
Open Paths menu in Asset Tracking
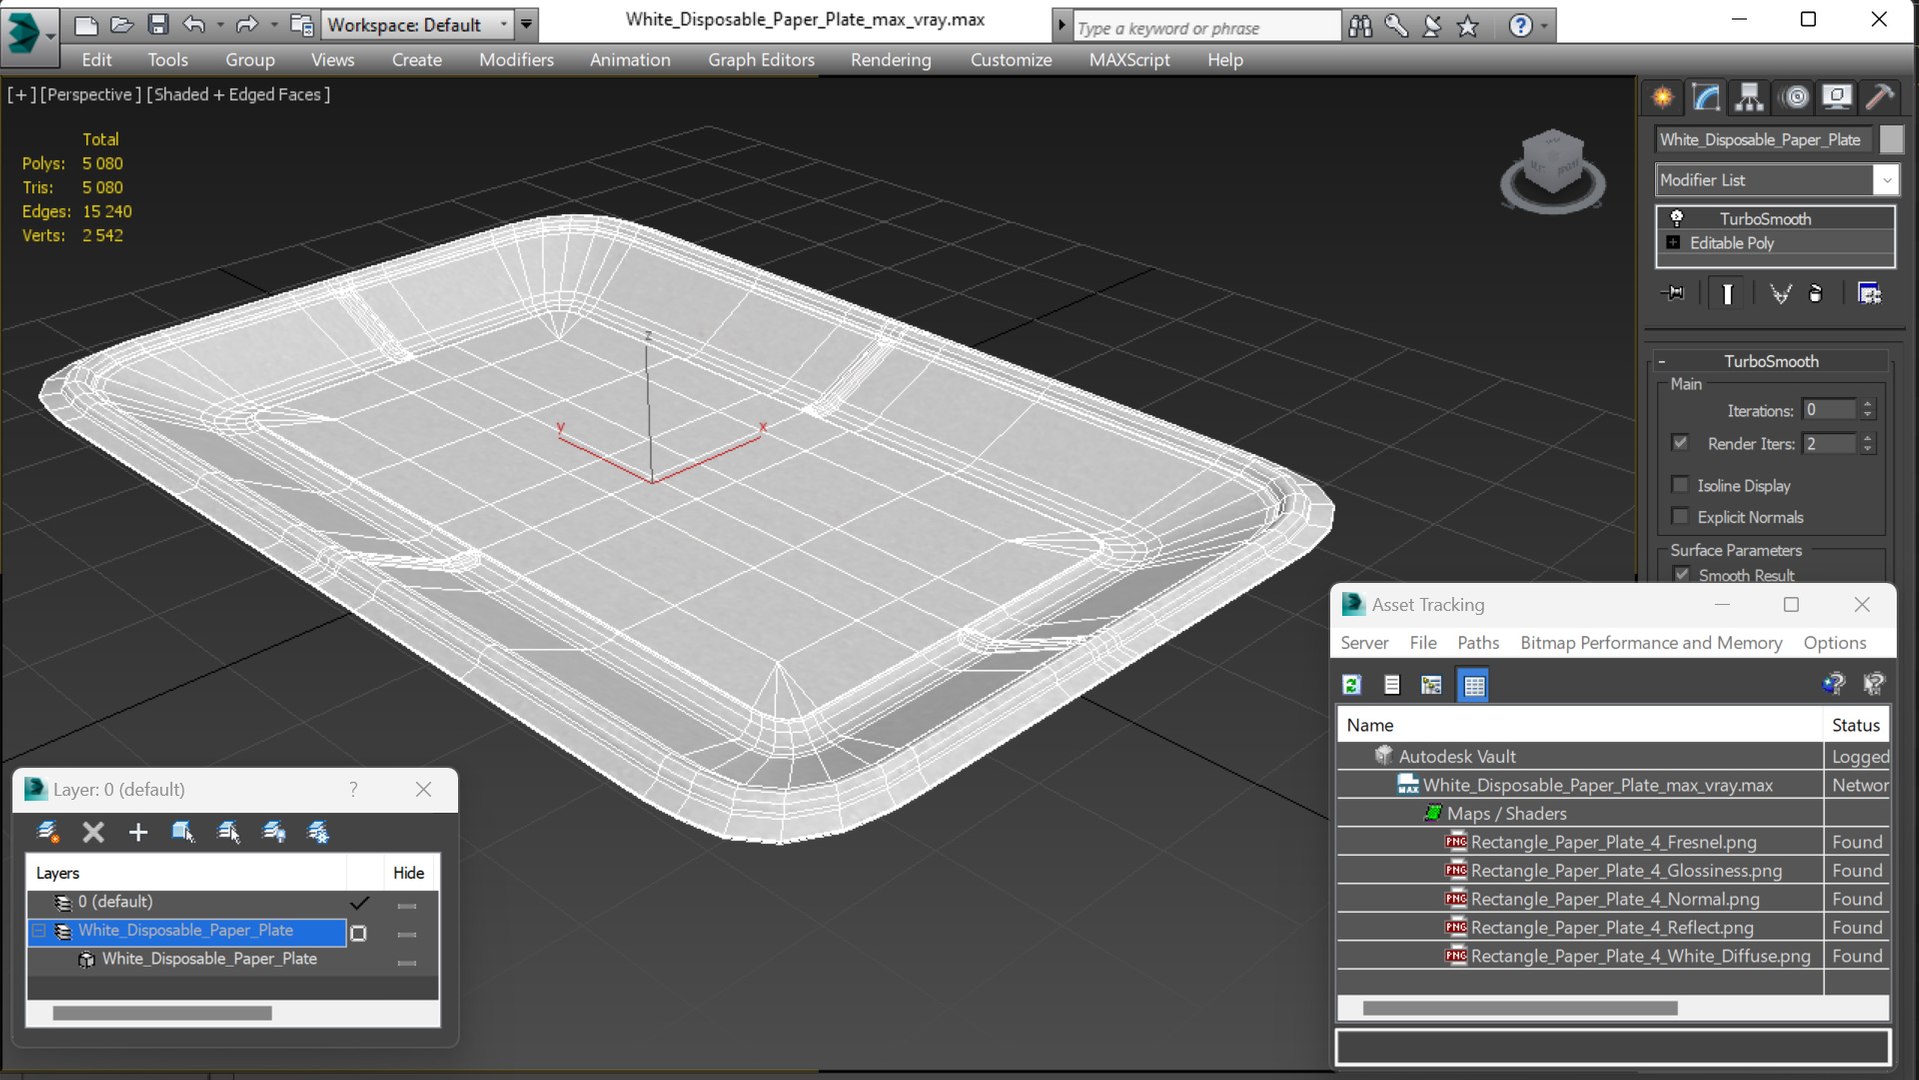coord(1477,643)
